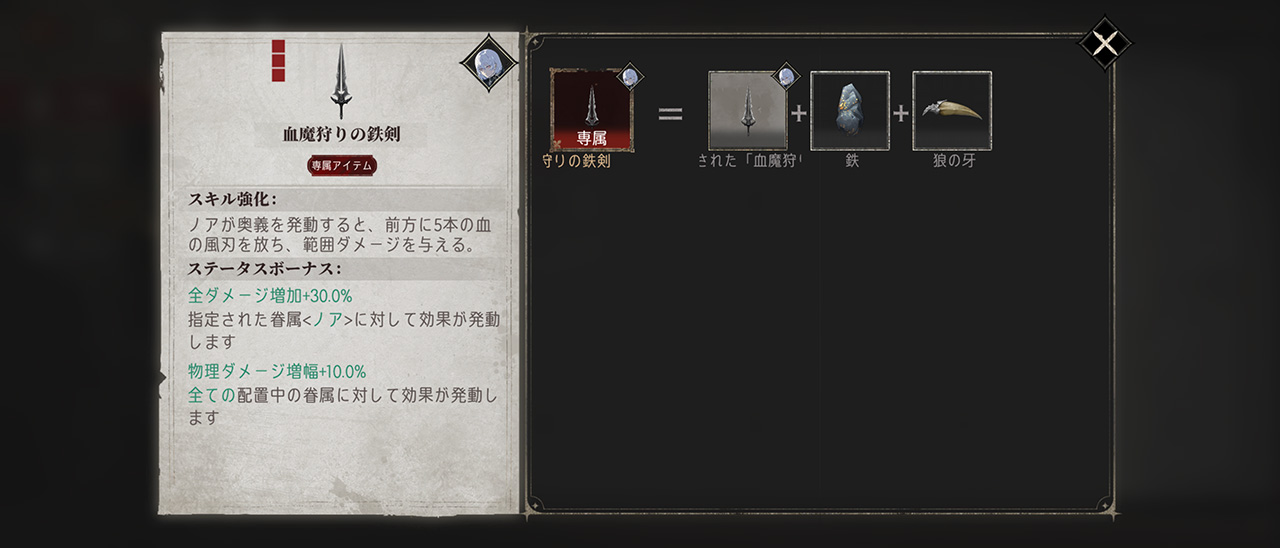Click Noah's portrait badge on base sword

tap(786, 77)
